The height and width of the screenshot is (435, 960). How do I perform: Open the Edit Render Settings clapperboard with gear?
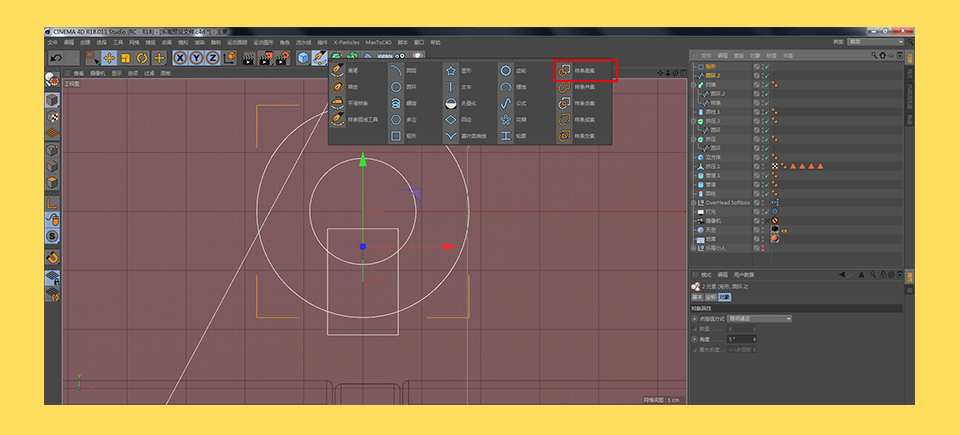click(282, 58)
